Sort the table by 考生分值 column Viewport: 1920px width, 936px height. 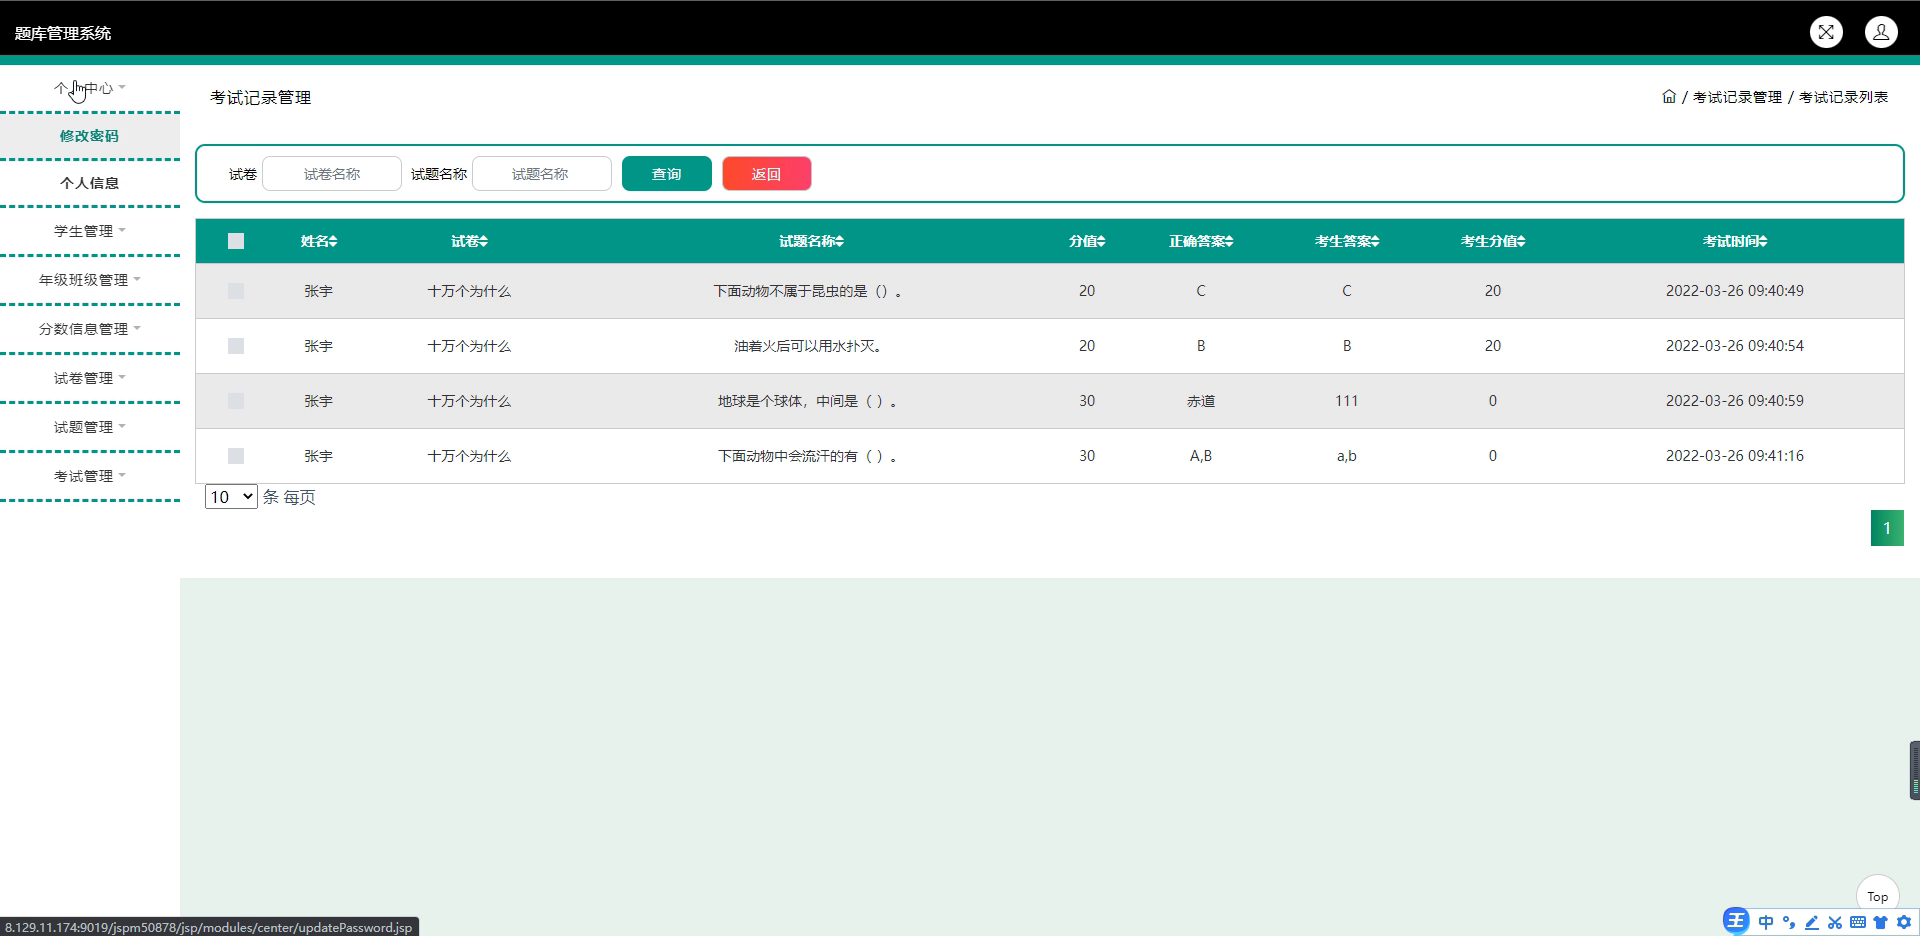point(1493,241)
